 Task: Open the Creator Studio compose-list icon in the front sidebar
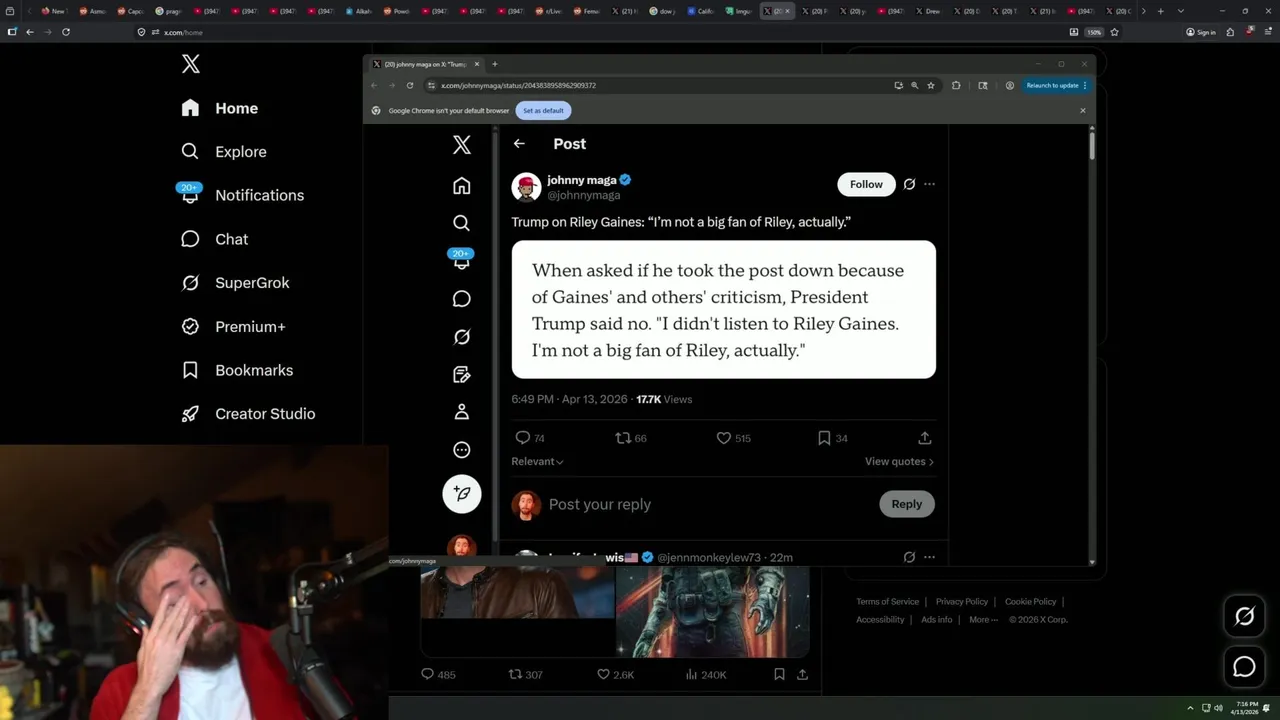click(x=461, y=375)
